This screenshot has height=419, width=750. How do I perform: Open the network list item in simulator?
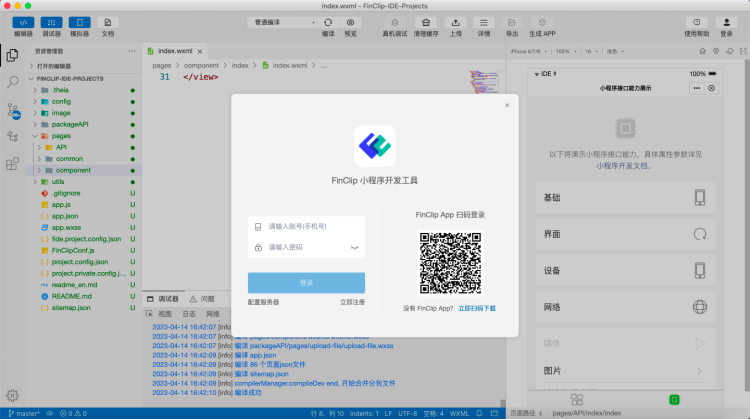[625, 307]
